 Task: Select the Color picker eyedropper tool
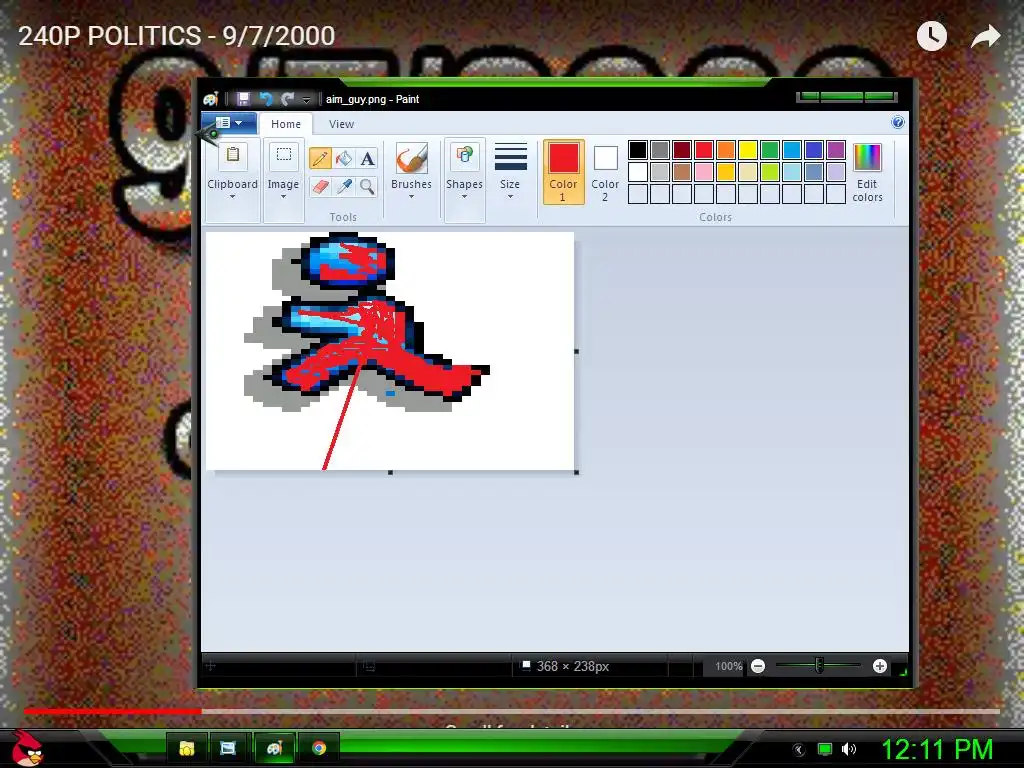coord(344,187)
